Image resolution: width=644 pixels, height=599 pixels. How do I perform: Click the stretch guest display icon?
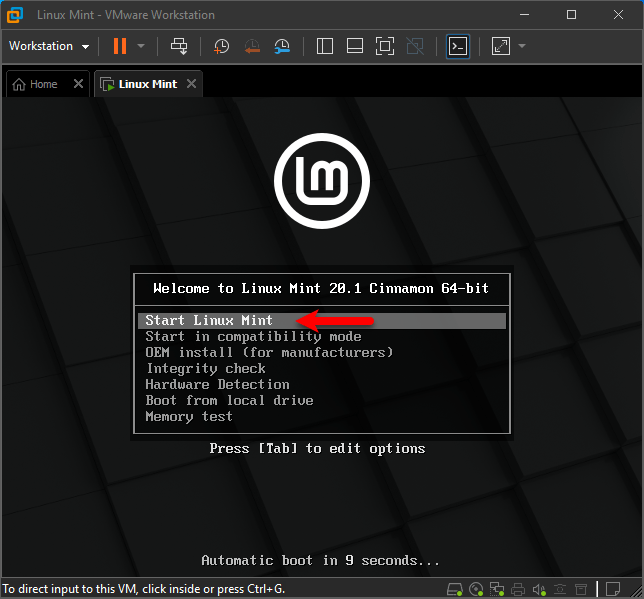coord(501,46)
